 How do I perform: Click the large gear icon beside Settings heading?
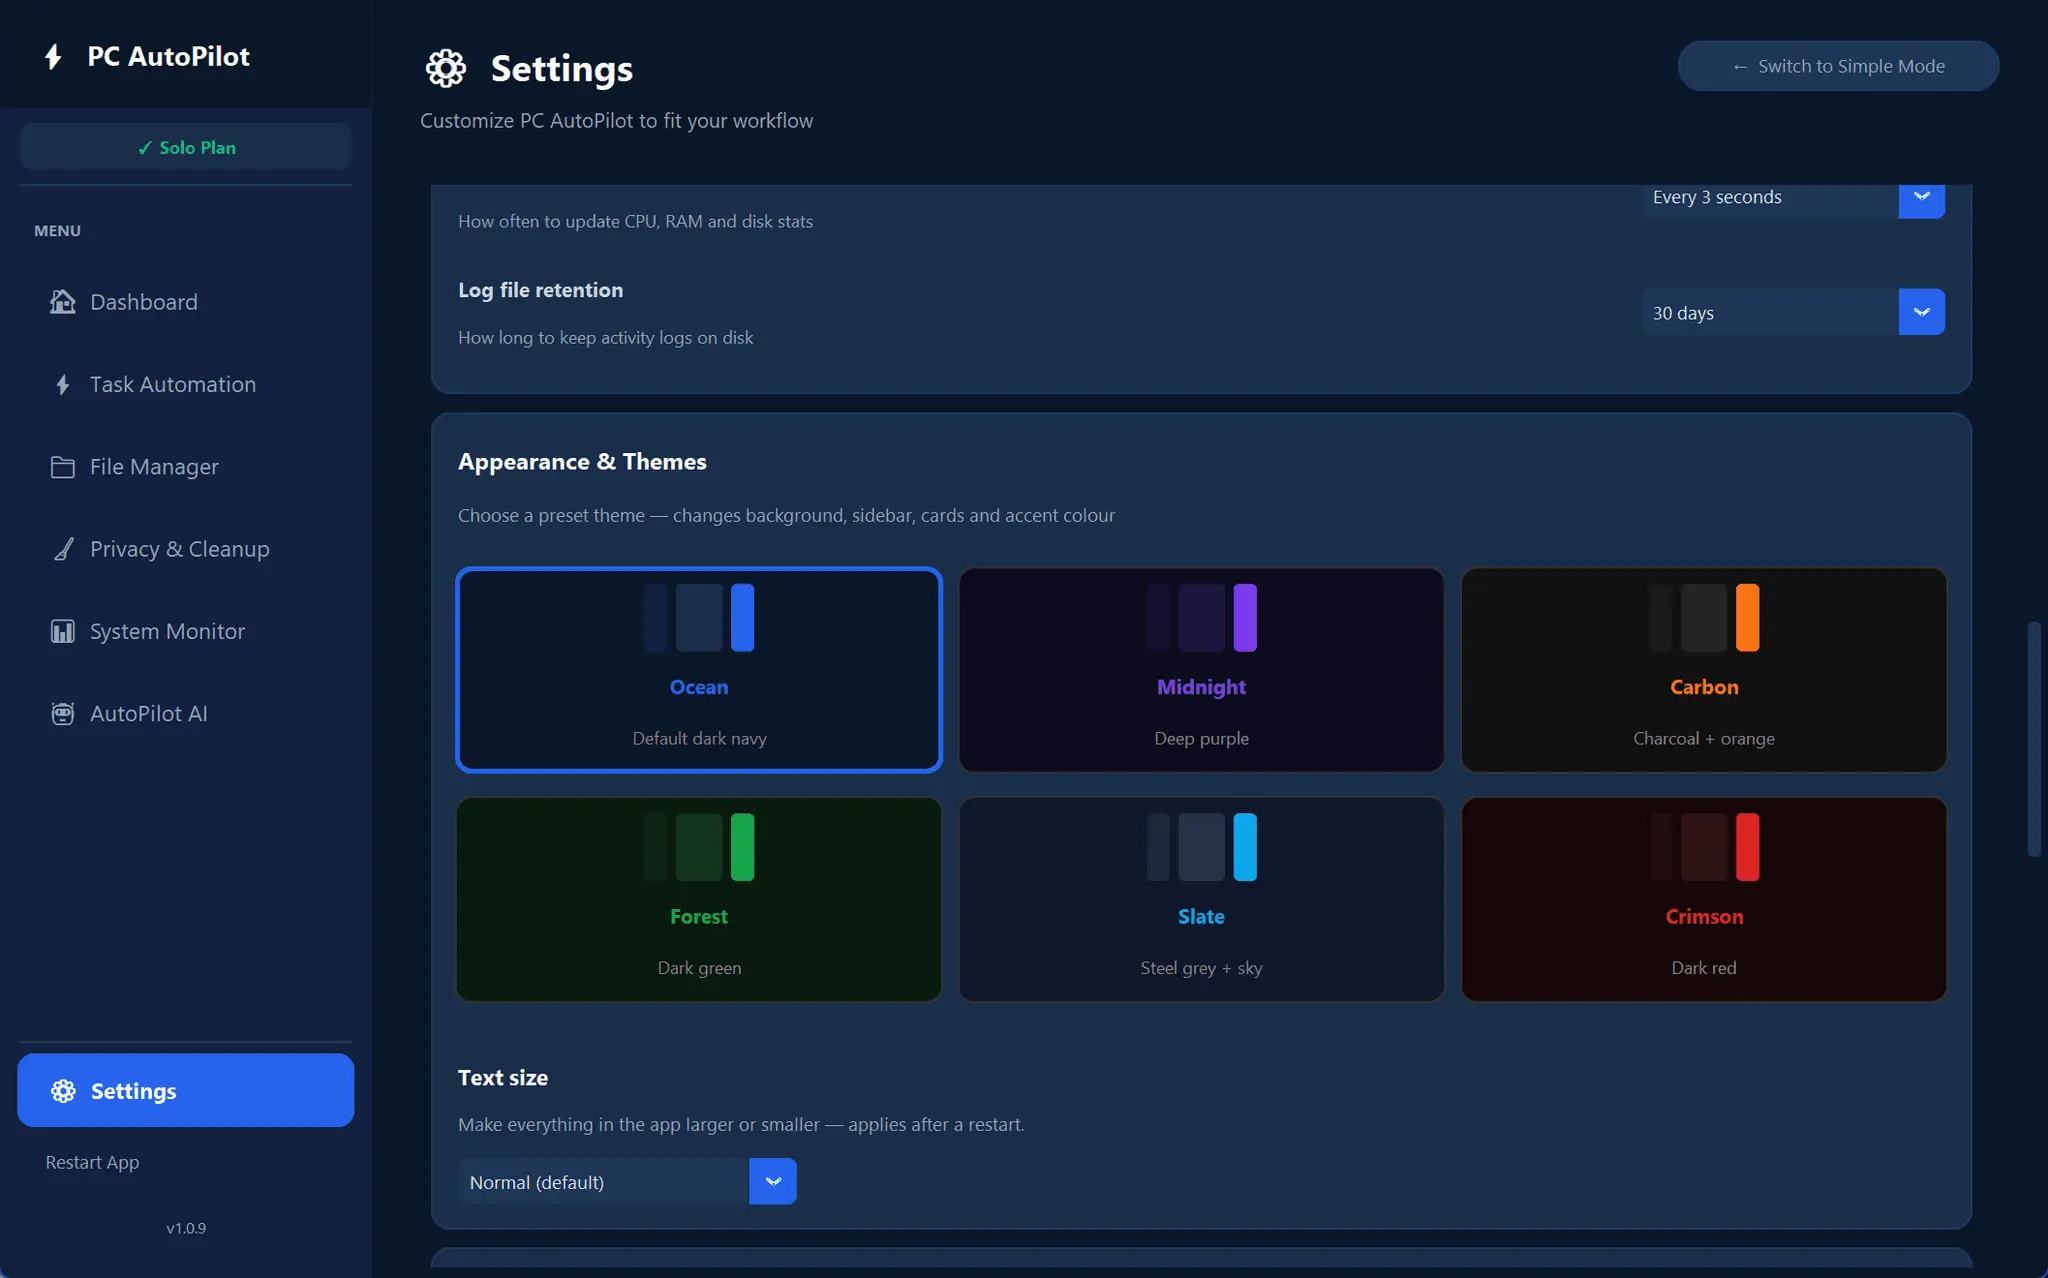coord(446,68)
